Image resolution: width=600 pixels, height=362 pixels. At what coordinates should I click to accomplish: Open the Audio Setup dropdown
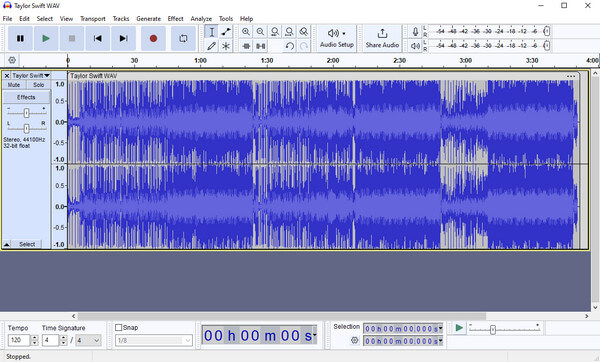click(337, 38)
